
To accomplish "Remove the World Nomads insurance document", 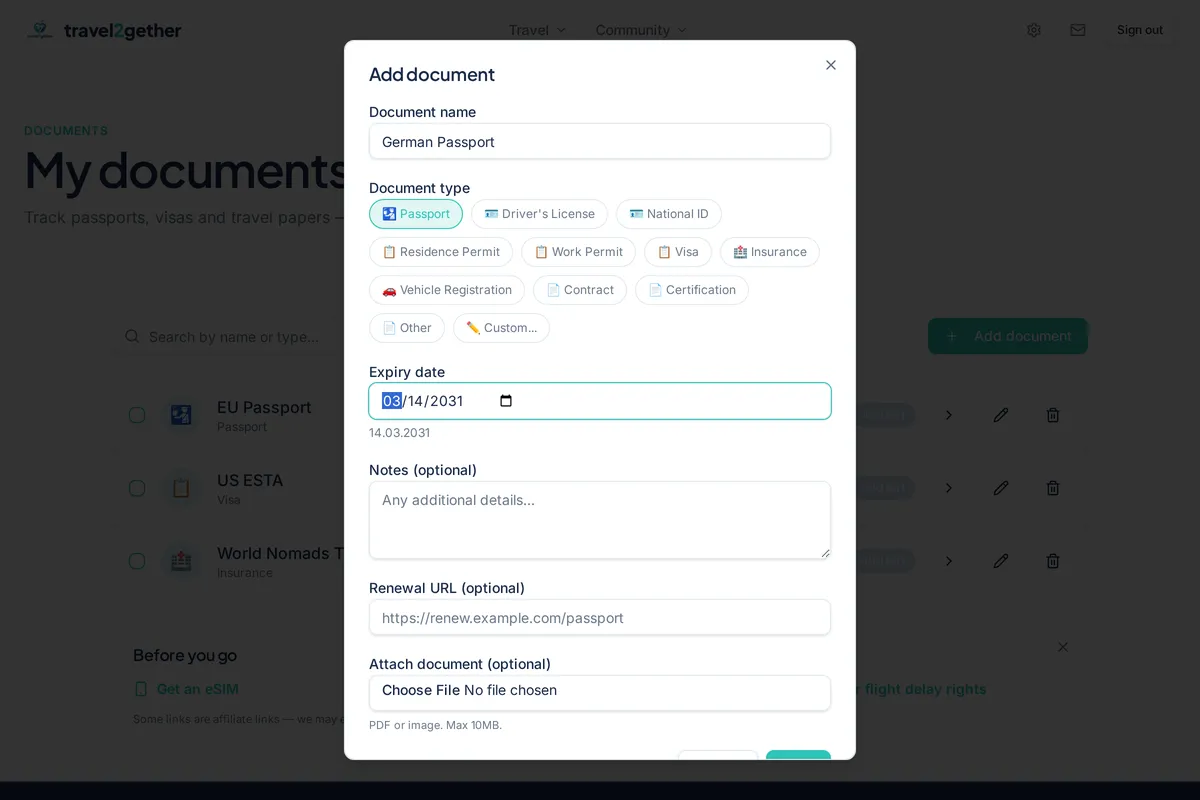I will tap(1053, 561).
